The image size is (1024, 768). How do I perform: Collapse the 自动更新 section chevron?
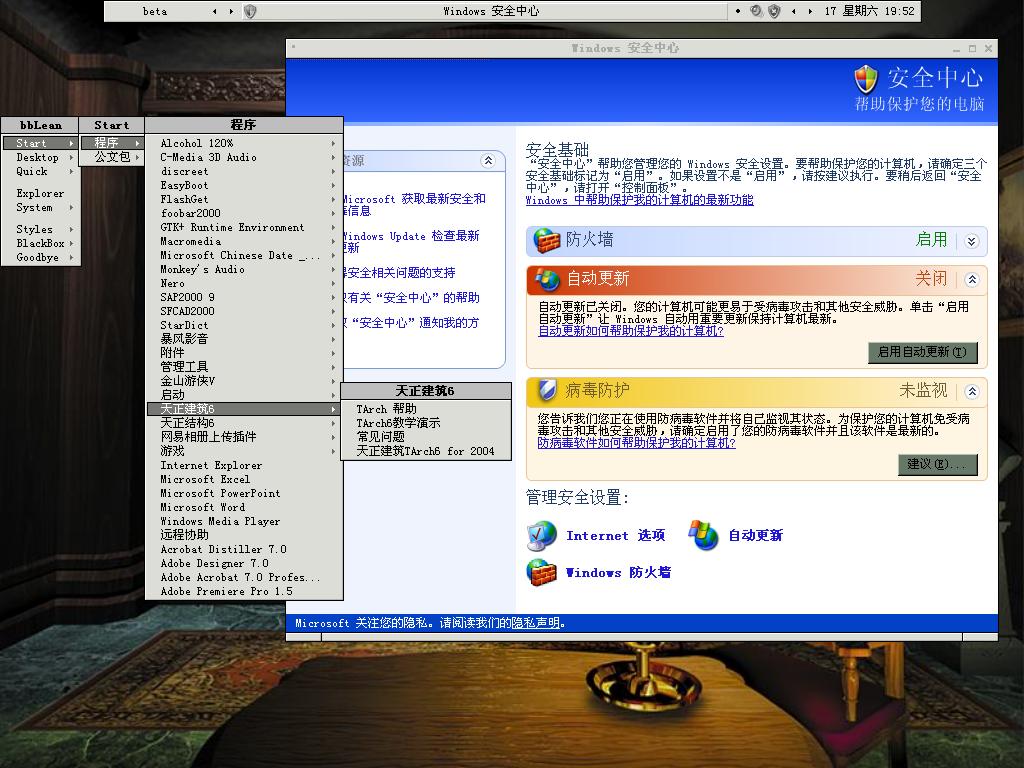(x=972, y=280)
